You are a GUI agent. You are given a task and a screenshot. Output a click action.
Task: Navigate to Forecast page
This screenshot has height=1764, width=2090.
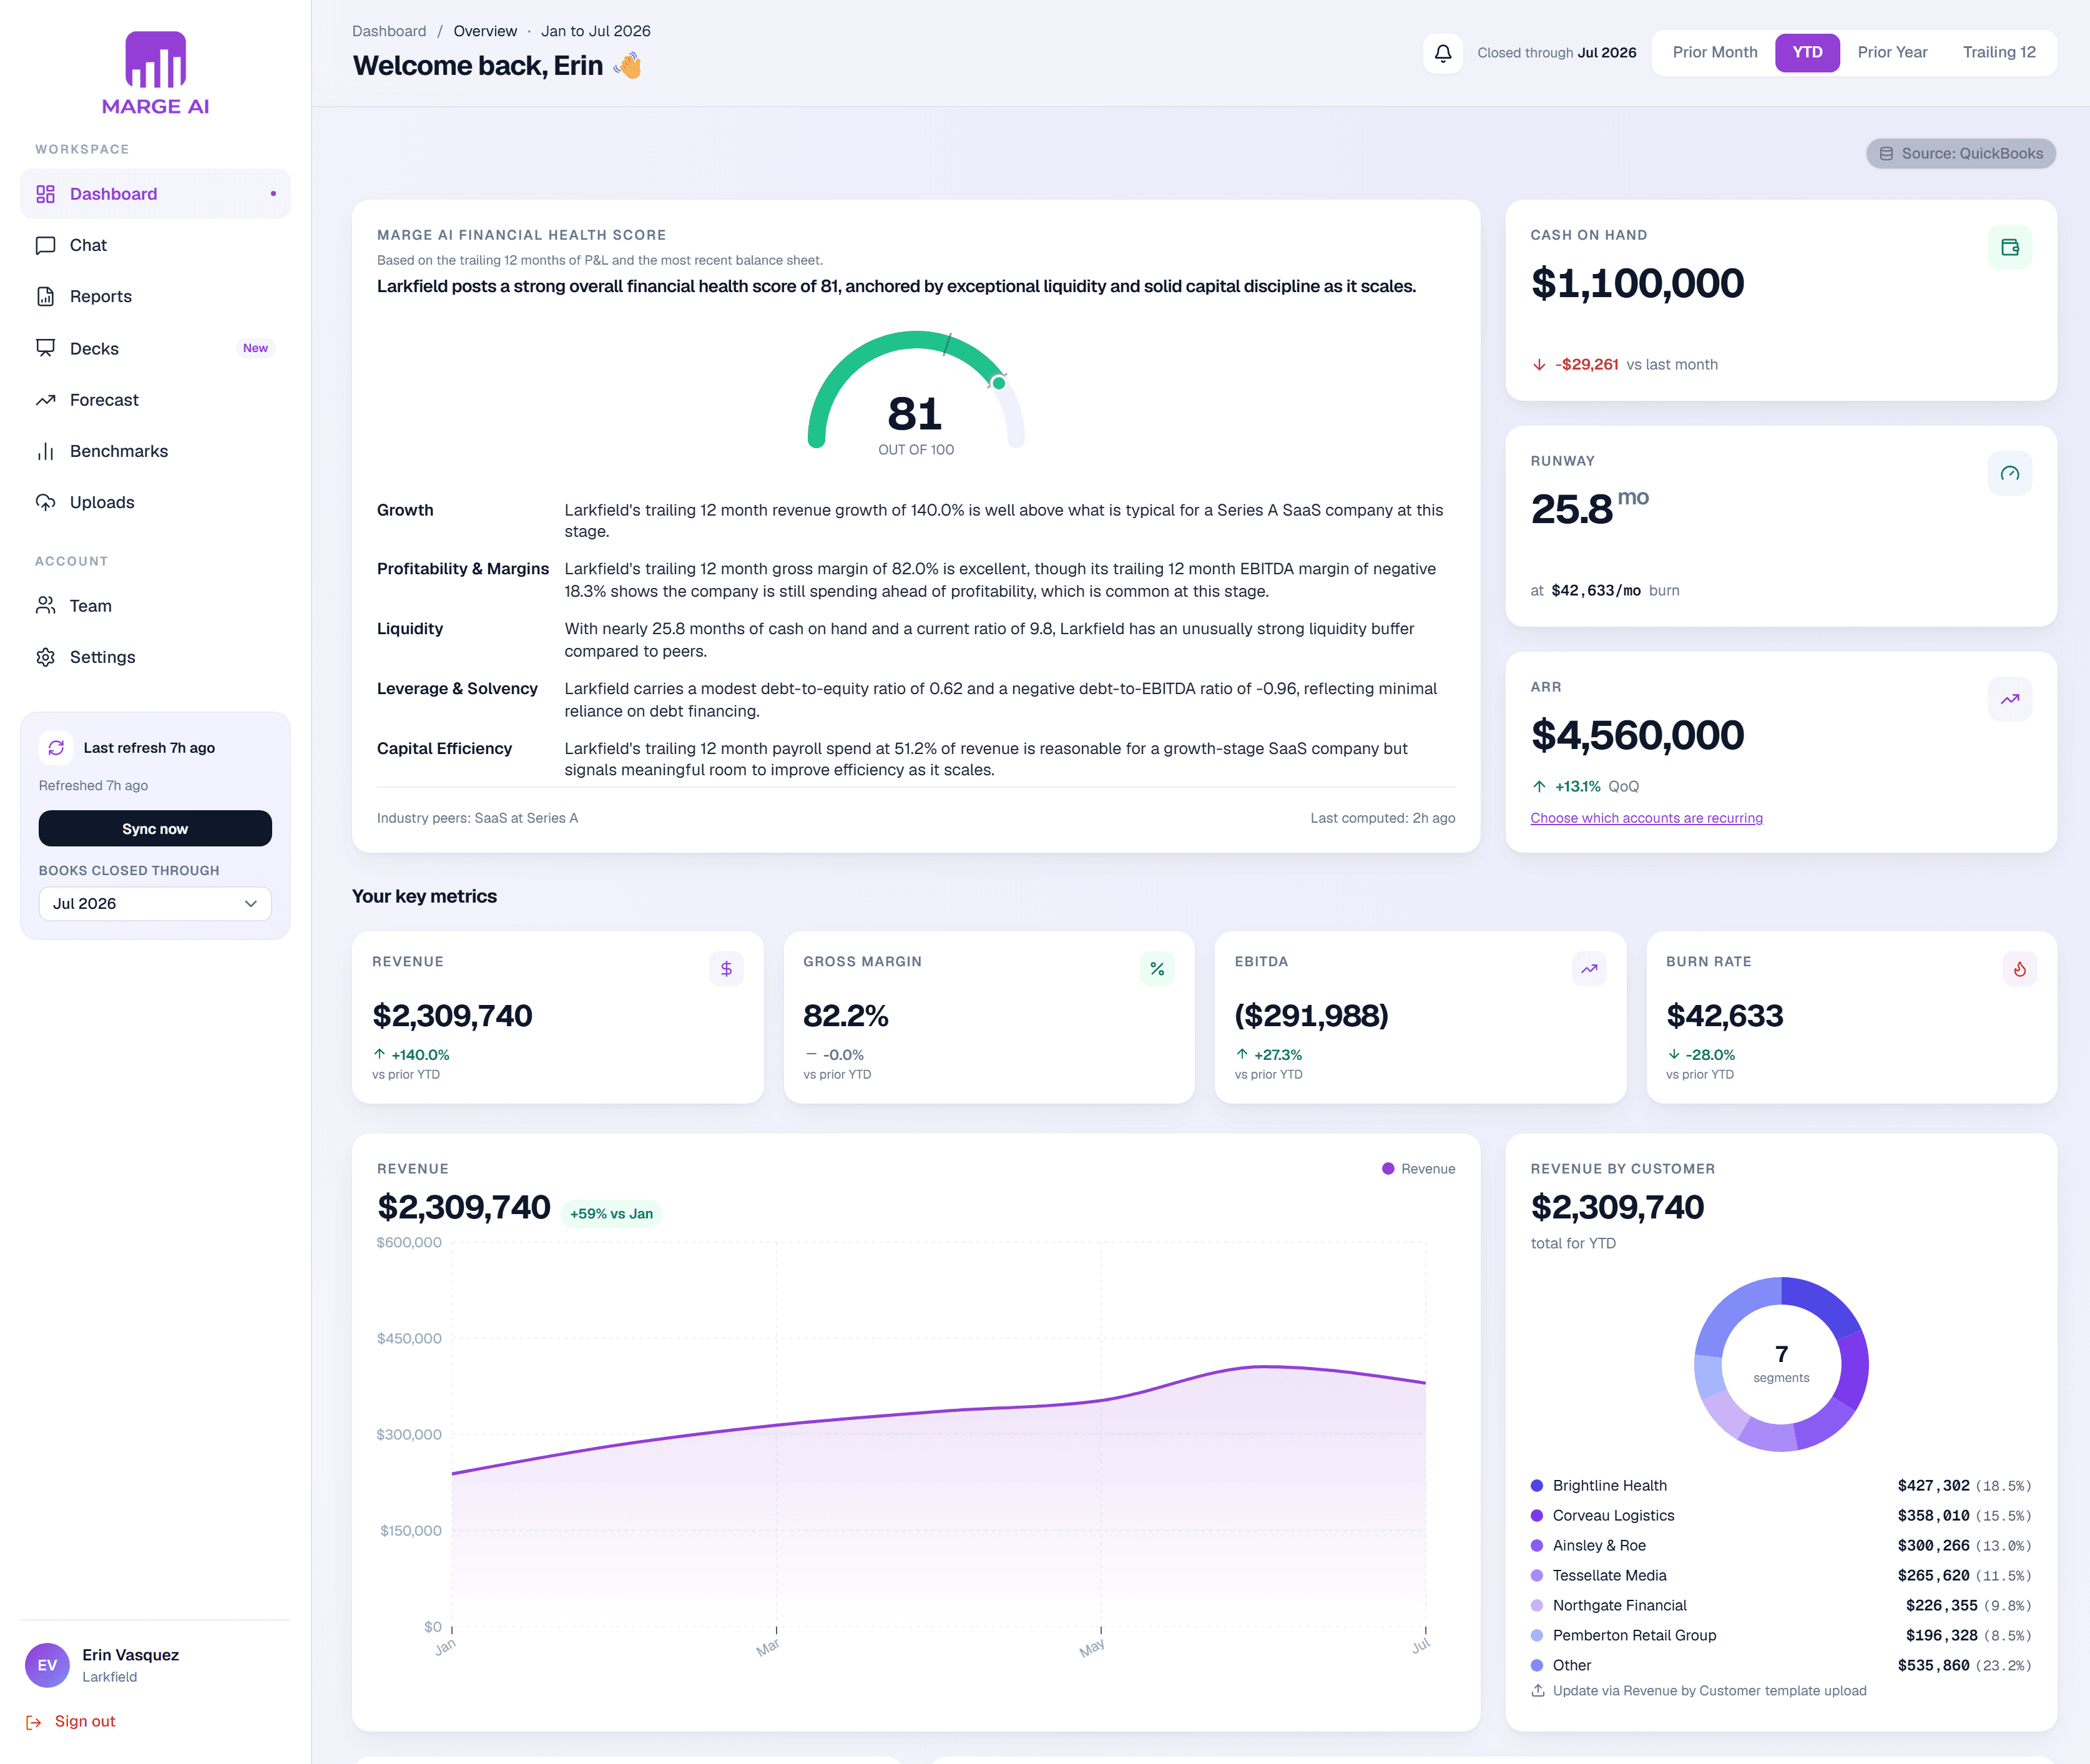pos(155,400)
